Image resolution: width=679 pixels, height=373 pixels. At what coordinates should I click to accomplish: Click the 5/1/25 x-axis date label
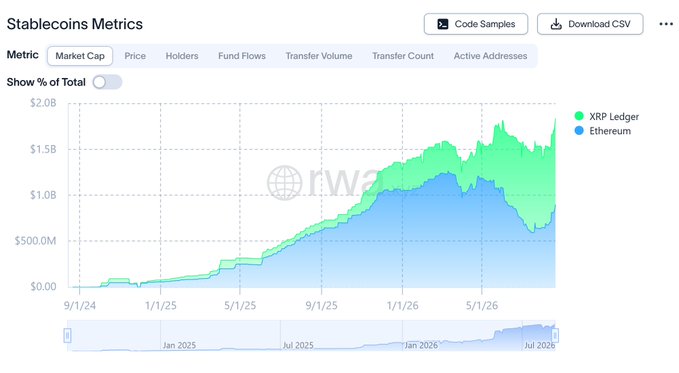pyautogui.click(x=240, y=305)
